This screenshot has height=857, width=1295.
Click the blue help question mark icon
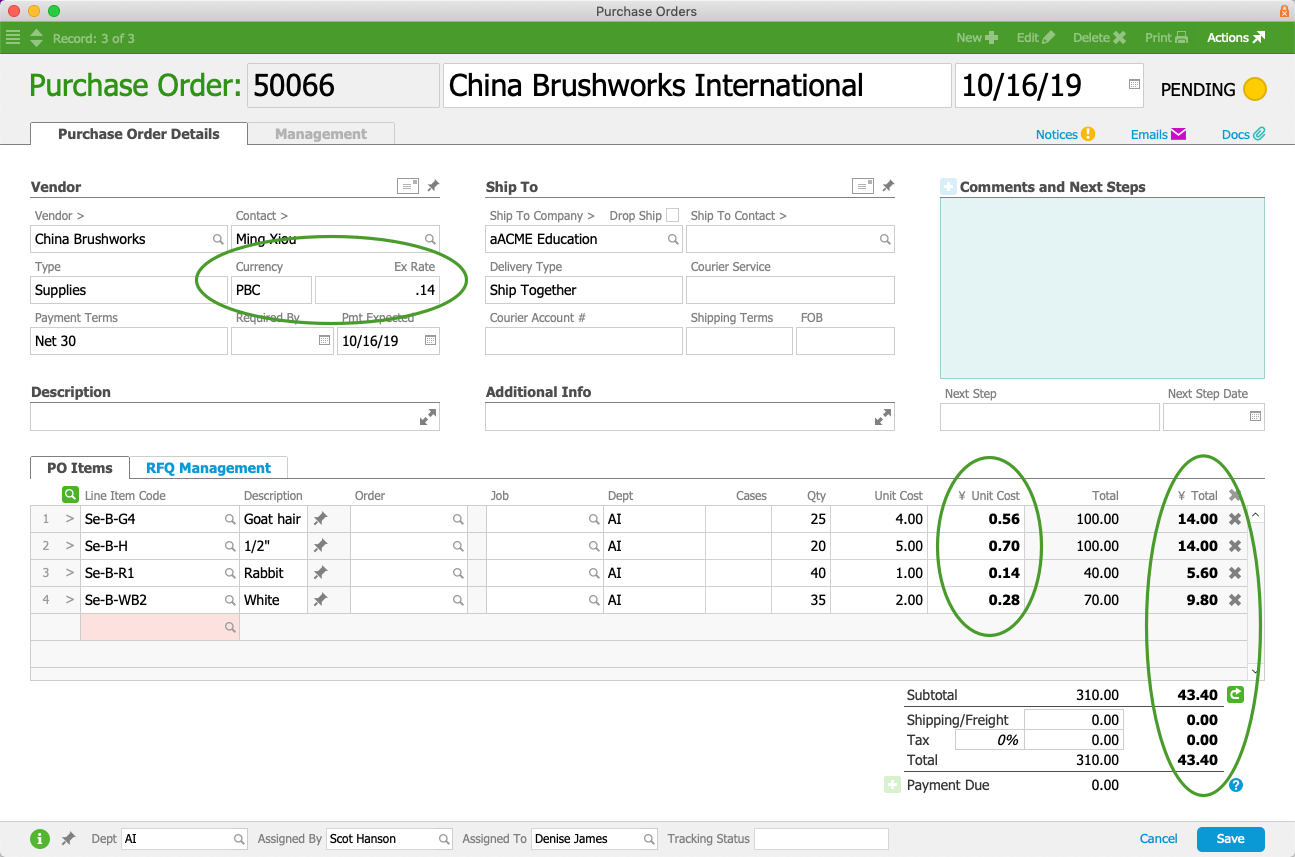coord(1236,785)
